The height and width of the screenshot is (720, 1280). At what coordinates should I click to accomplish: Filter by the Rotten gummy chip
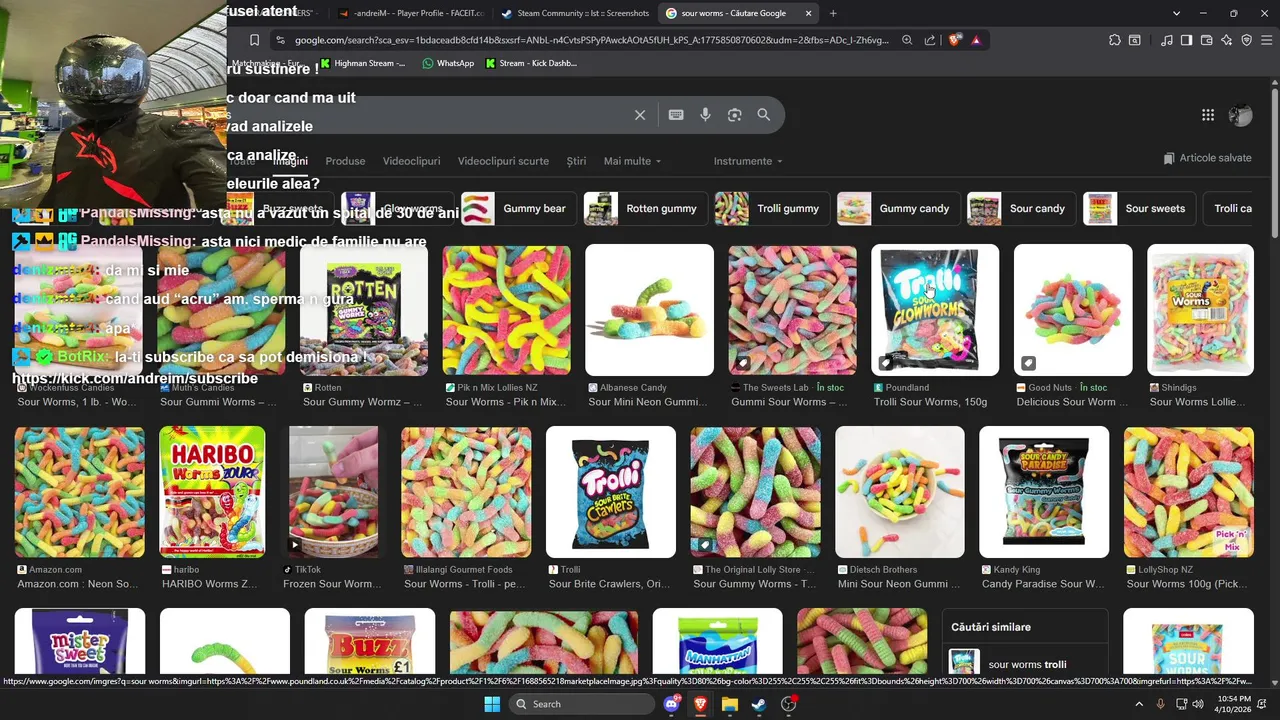[645, 209]
